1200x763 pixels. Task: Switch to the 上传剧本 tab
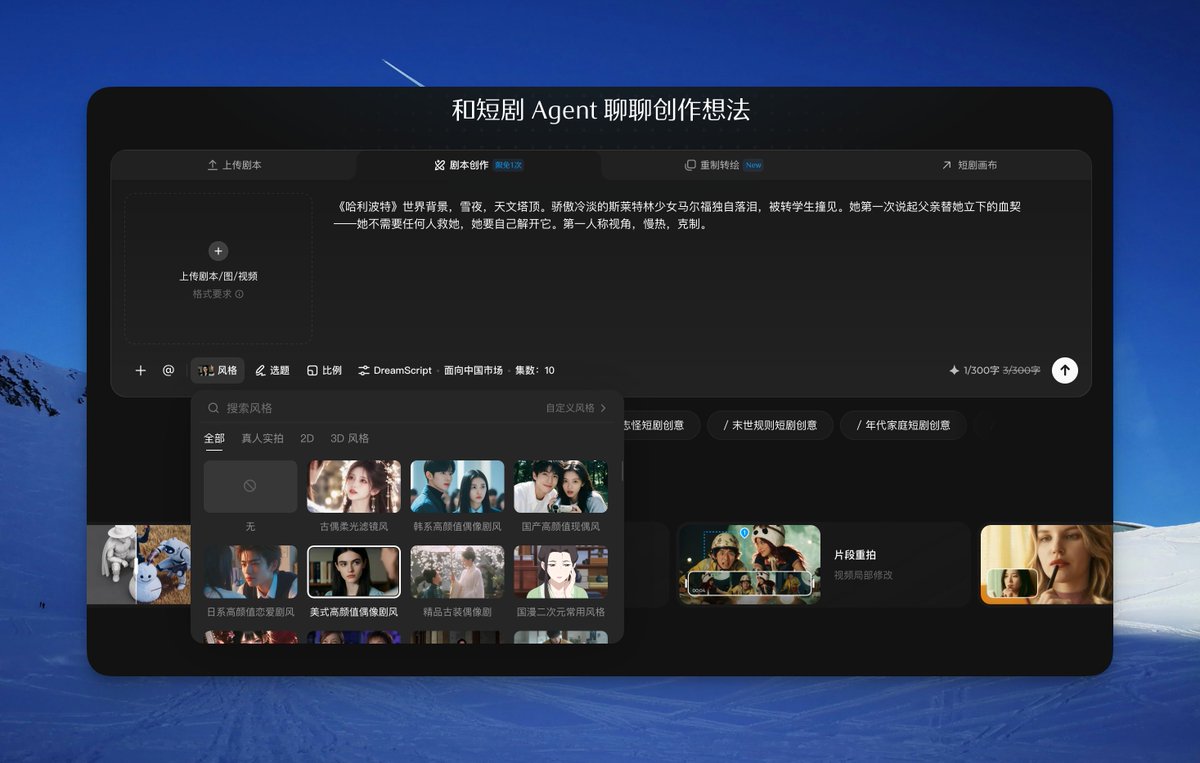coord(234,165)
